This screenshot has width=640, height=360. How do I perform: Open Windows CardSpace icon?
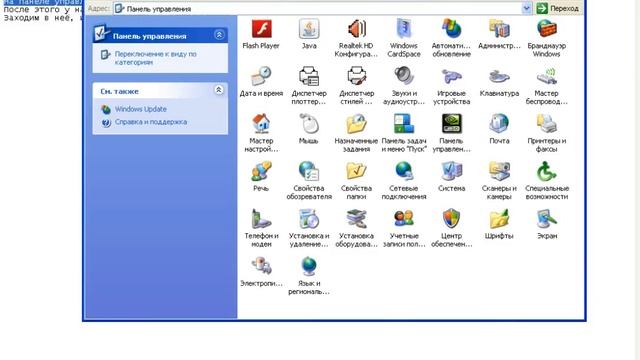click(x=404, y=29)
